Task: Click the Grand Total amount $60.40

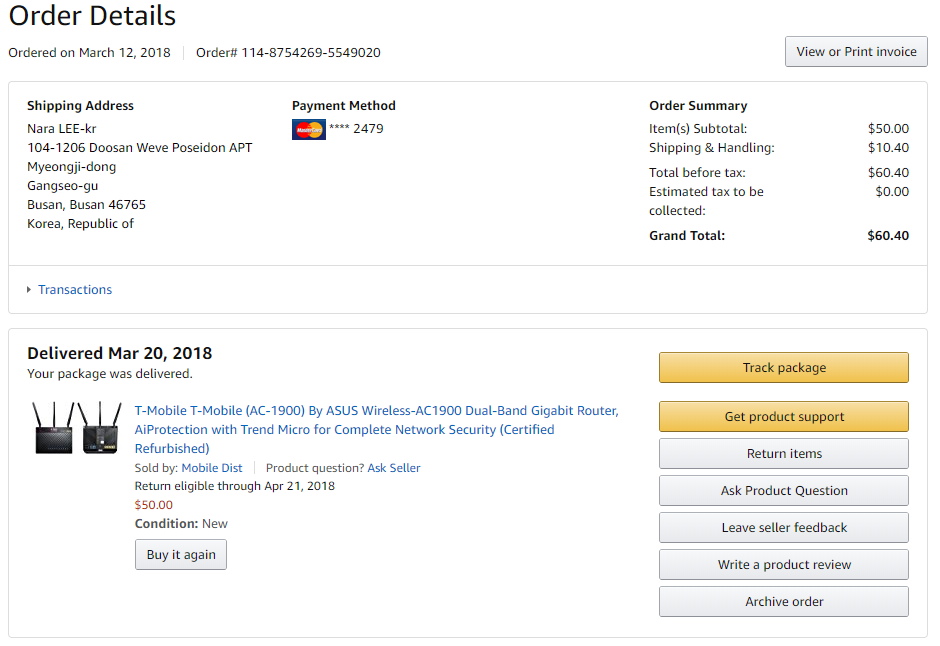Action: coord(888,236)
